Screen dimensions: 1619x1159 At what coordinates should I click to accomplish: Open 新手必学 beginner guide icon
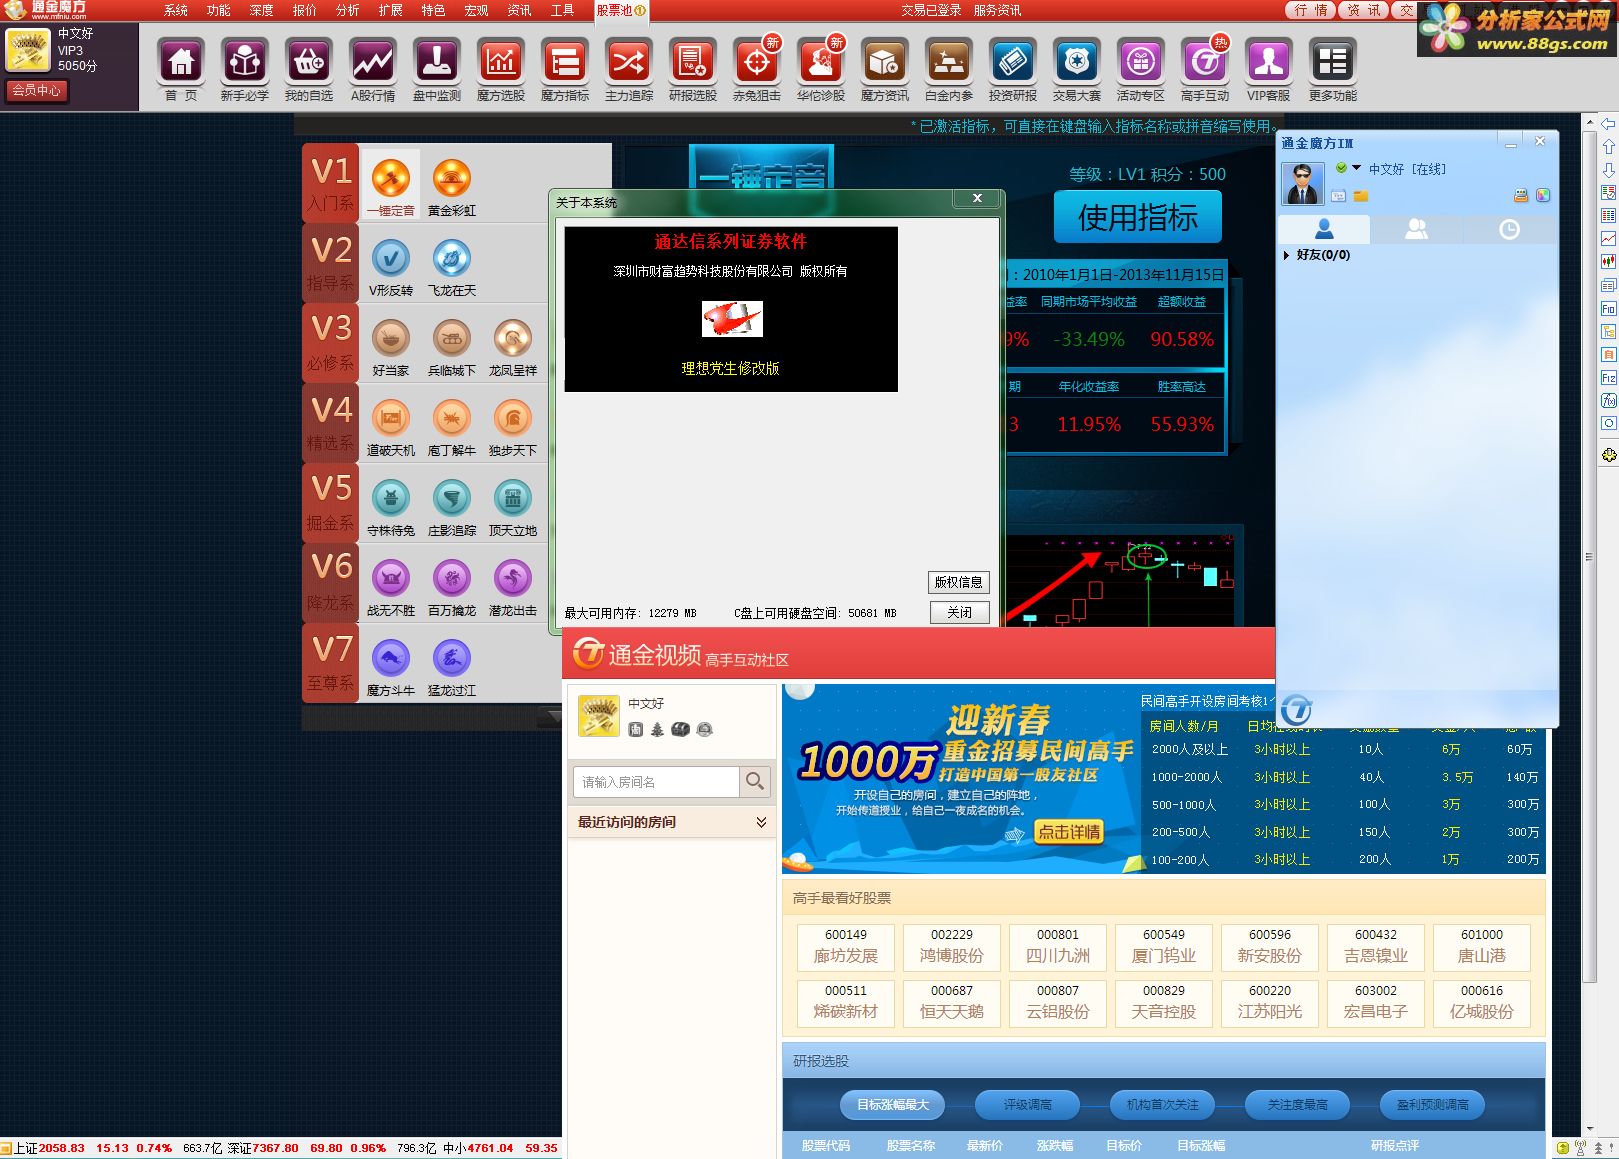click(245, 62)
